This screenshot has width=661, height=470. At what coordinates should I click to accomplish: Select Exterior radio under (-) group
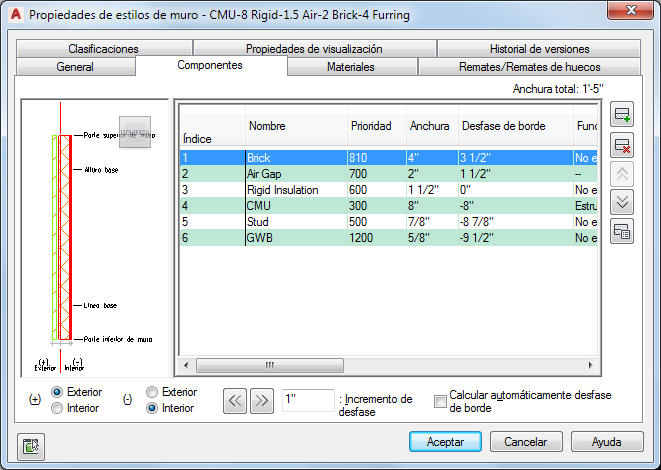pyautogui.click(x=152, y=392)
